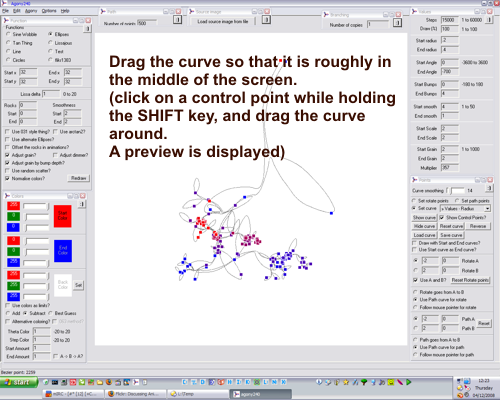The height and width of the screenshot is (400, 500).
Task: Toggle Adjust grain by bump depth
Action: point(7,163)
